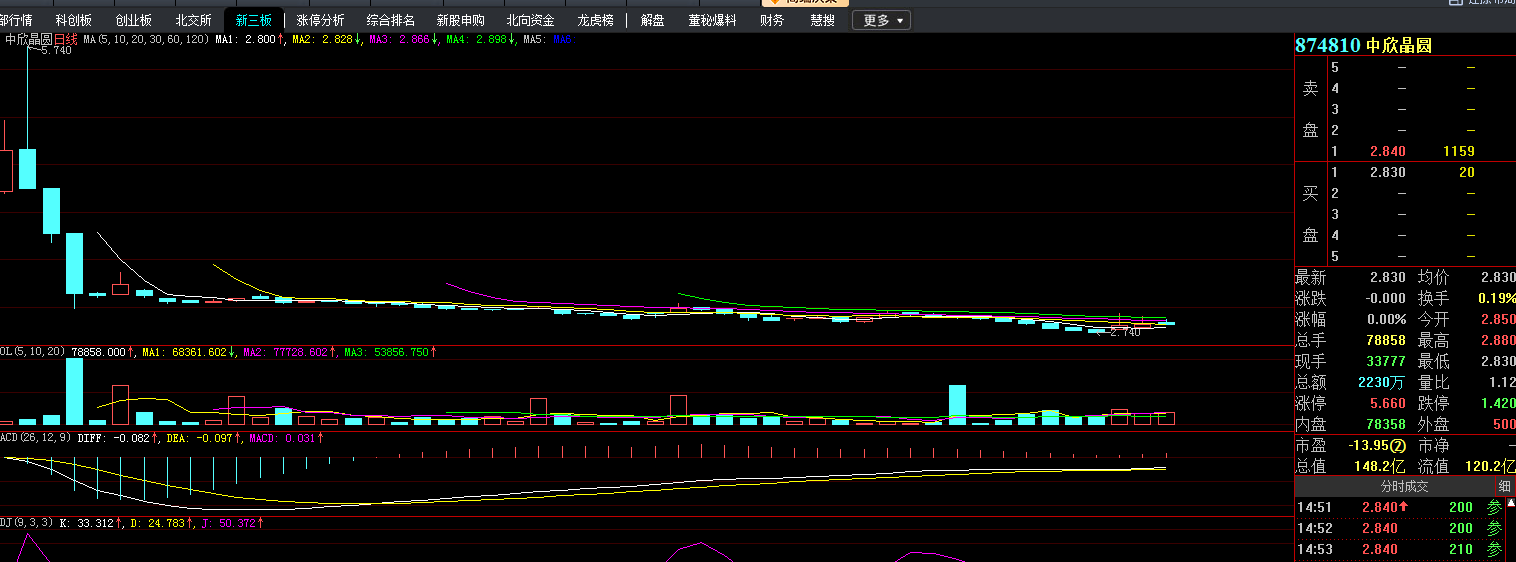The image size is (1516, 562).
Task: Click the 参 icon in 14:51 trade row
Action: point(1494,507)
